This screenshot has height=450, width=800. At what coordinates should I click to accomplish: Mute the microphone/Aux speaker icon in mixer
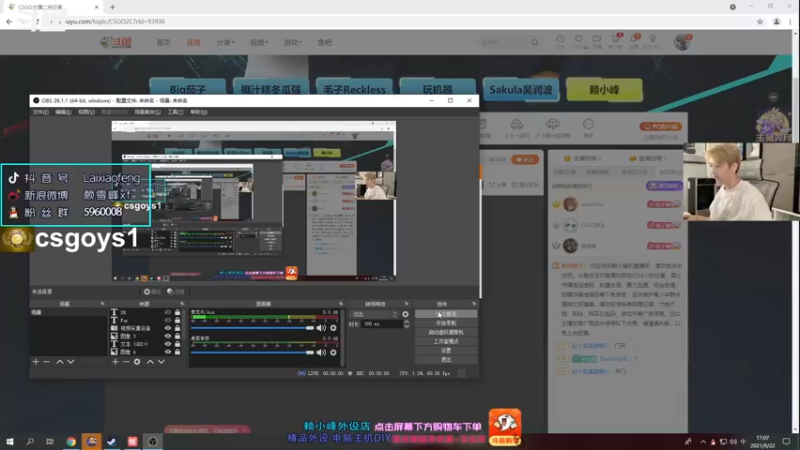[321, 328]
